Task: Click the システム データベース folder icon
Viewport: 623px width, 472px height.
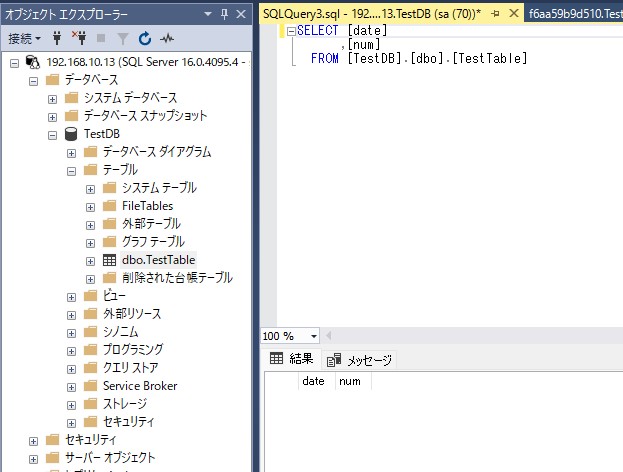Action: coord(72,97)
